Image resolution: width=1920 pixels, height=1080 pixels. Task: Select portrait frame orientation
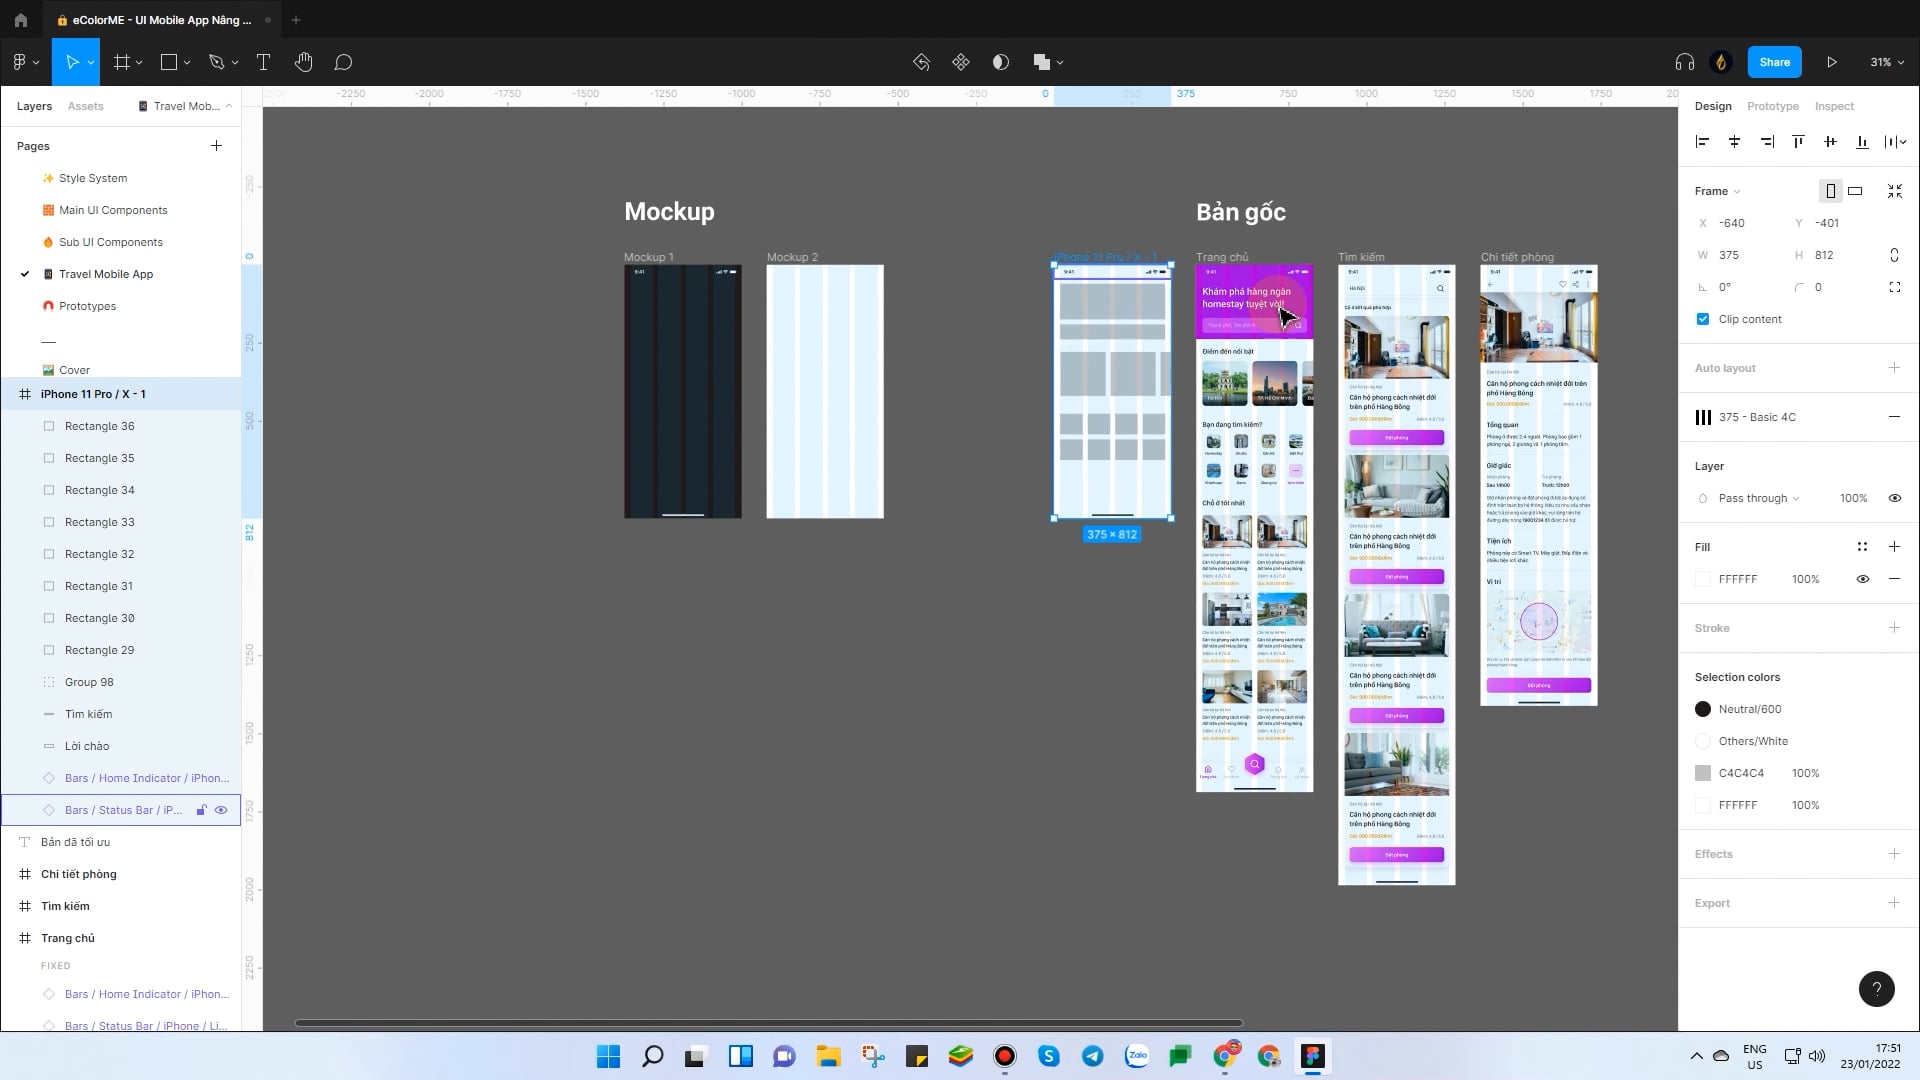point(1830,191)
